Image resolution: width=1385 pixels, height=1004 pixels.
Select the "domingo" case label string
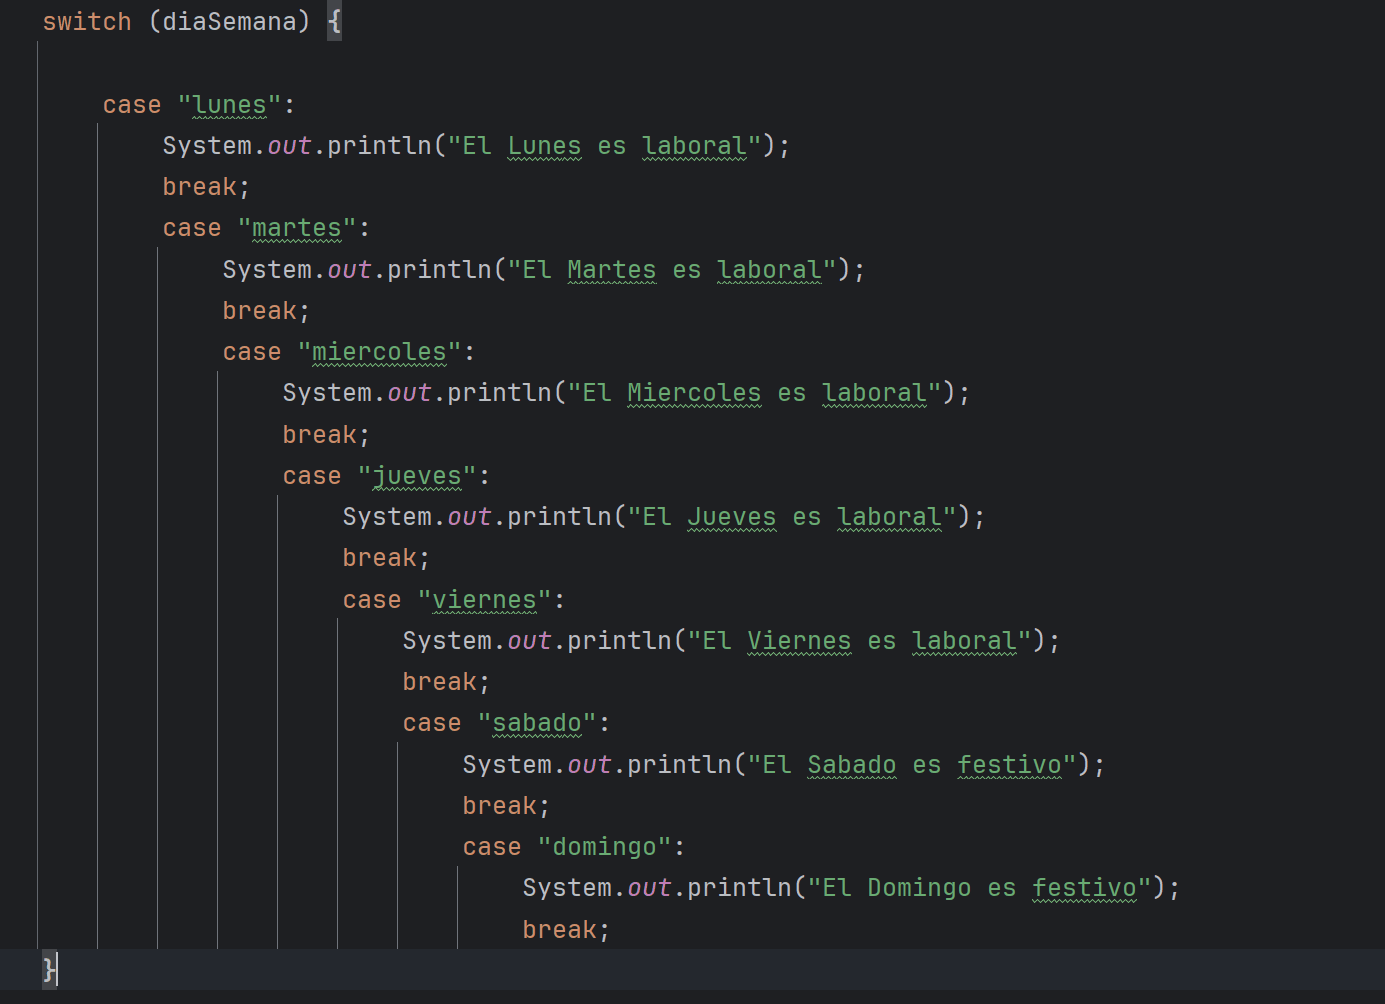tap(604, 847)
